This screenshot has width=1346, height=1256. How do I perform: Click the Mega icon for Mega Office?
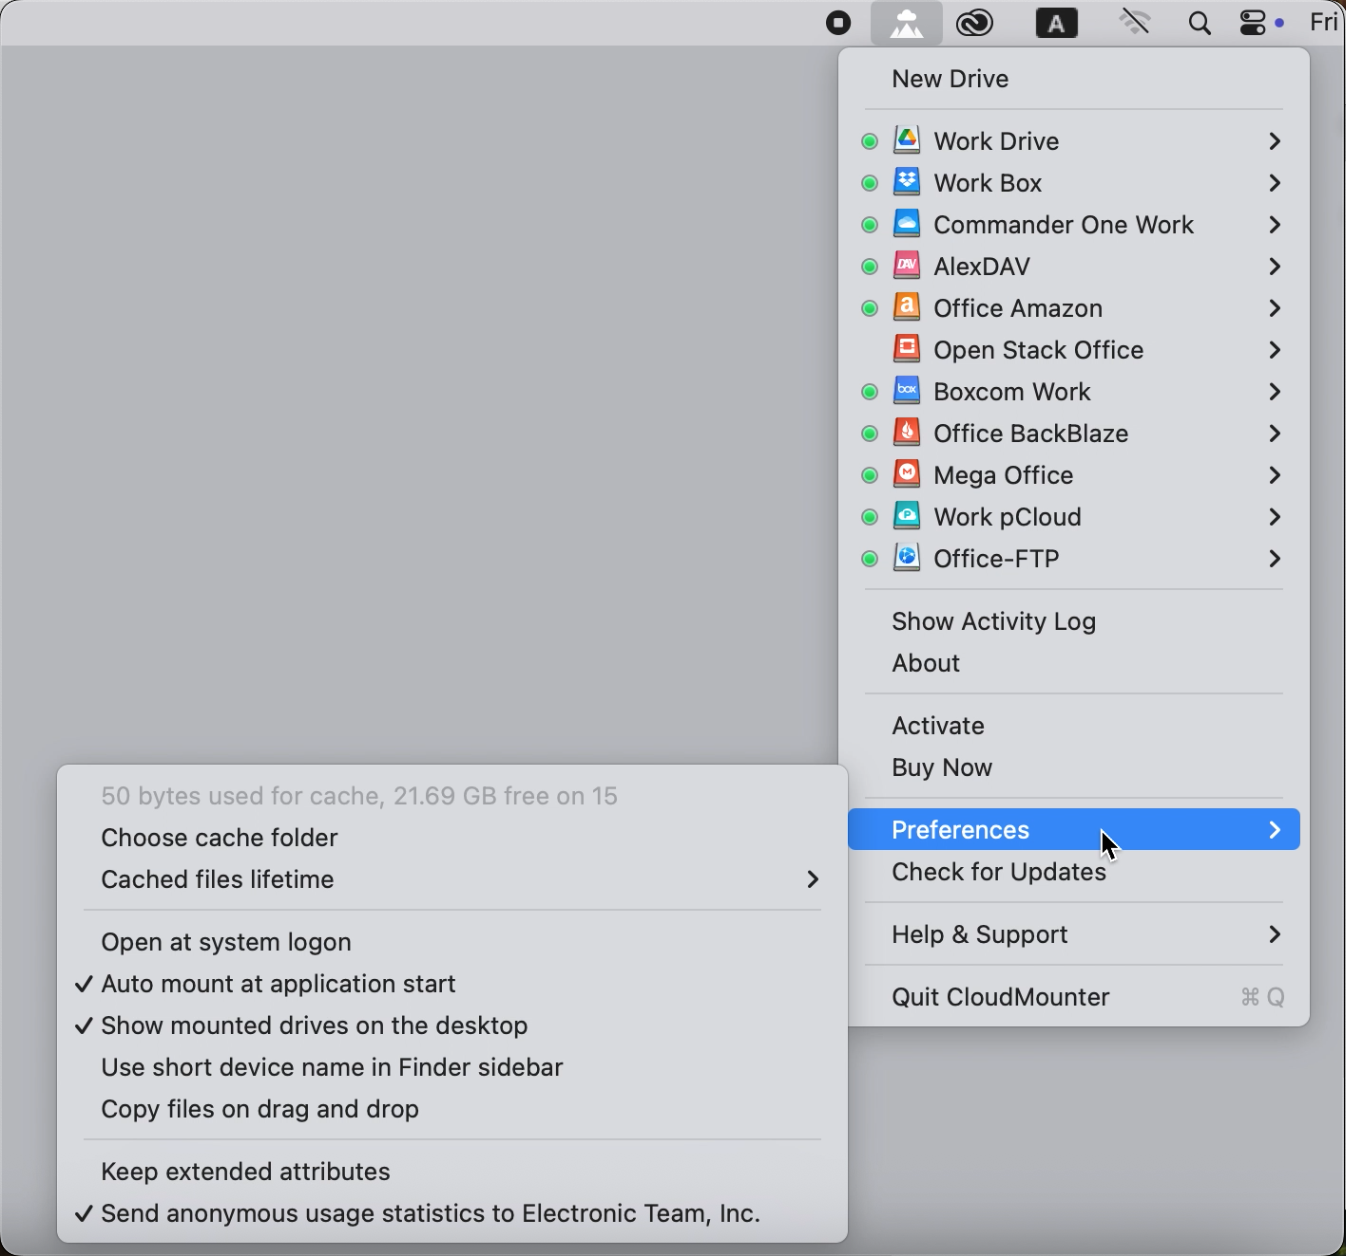906,475
